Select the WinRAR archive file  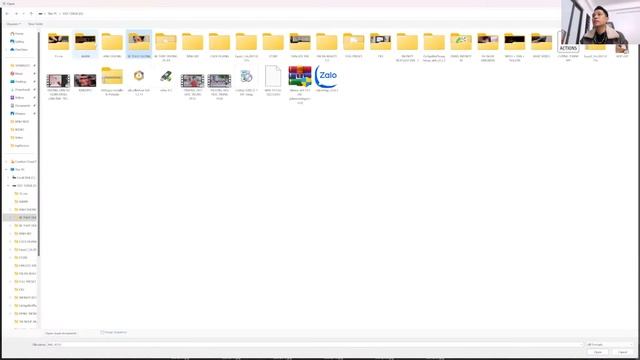point(300,85)
